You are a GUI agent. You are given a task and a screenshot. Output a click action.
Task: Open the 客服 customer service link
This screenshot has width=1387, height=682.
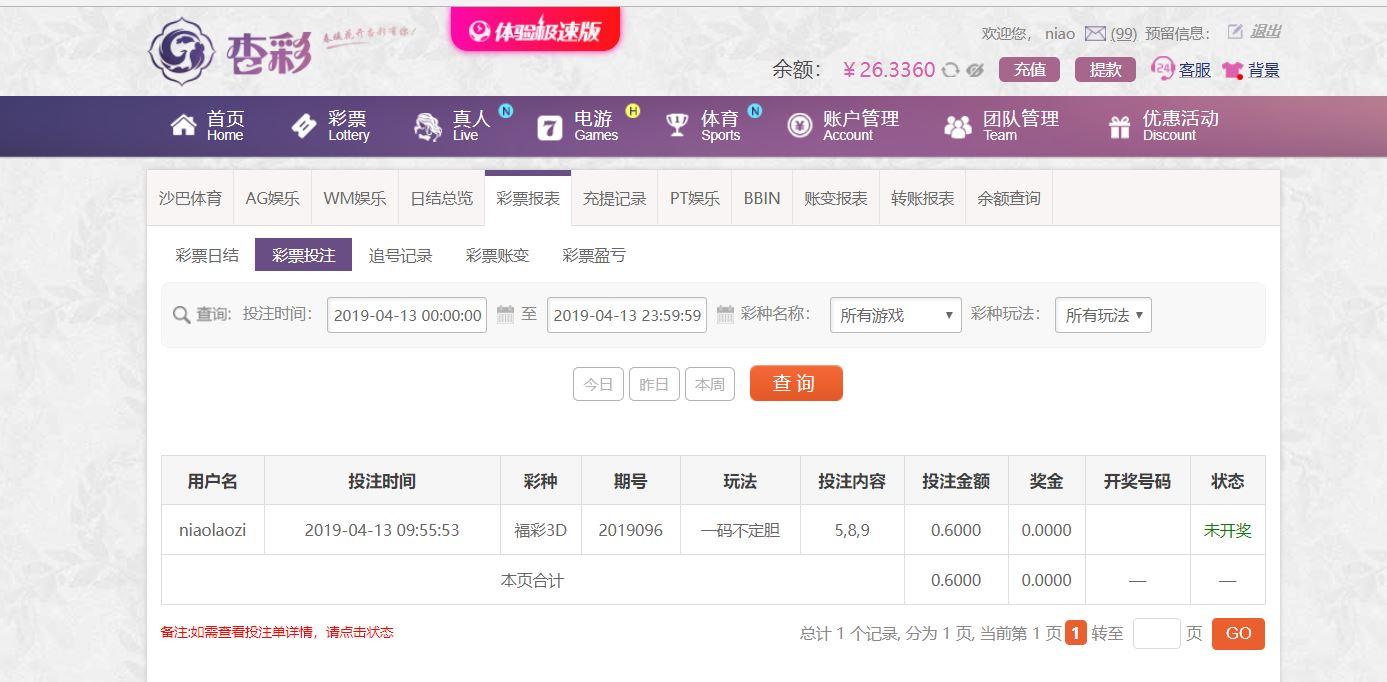(x=1194, y=70)
